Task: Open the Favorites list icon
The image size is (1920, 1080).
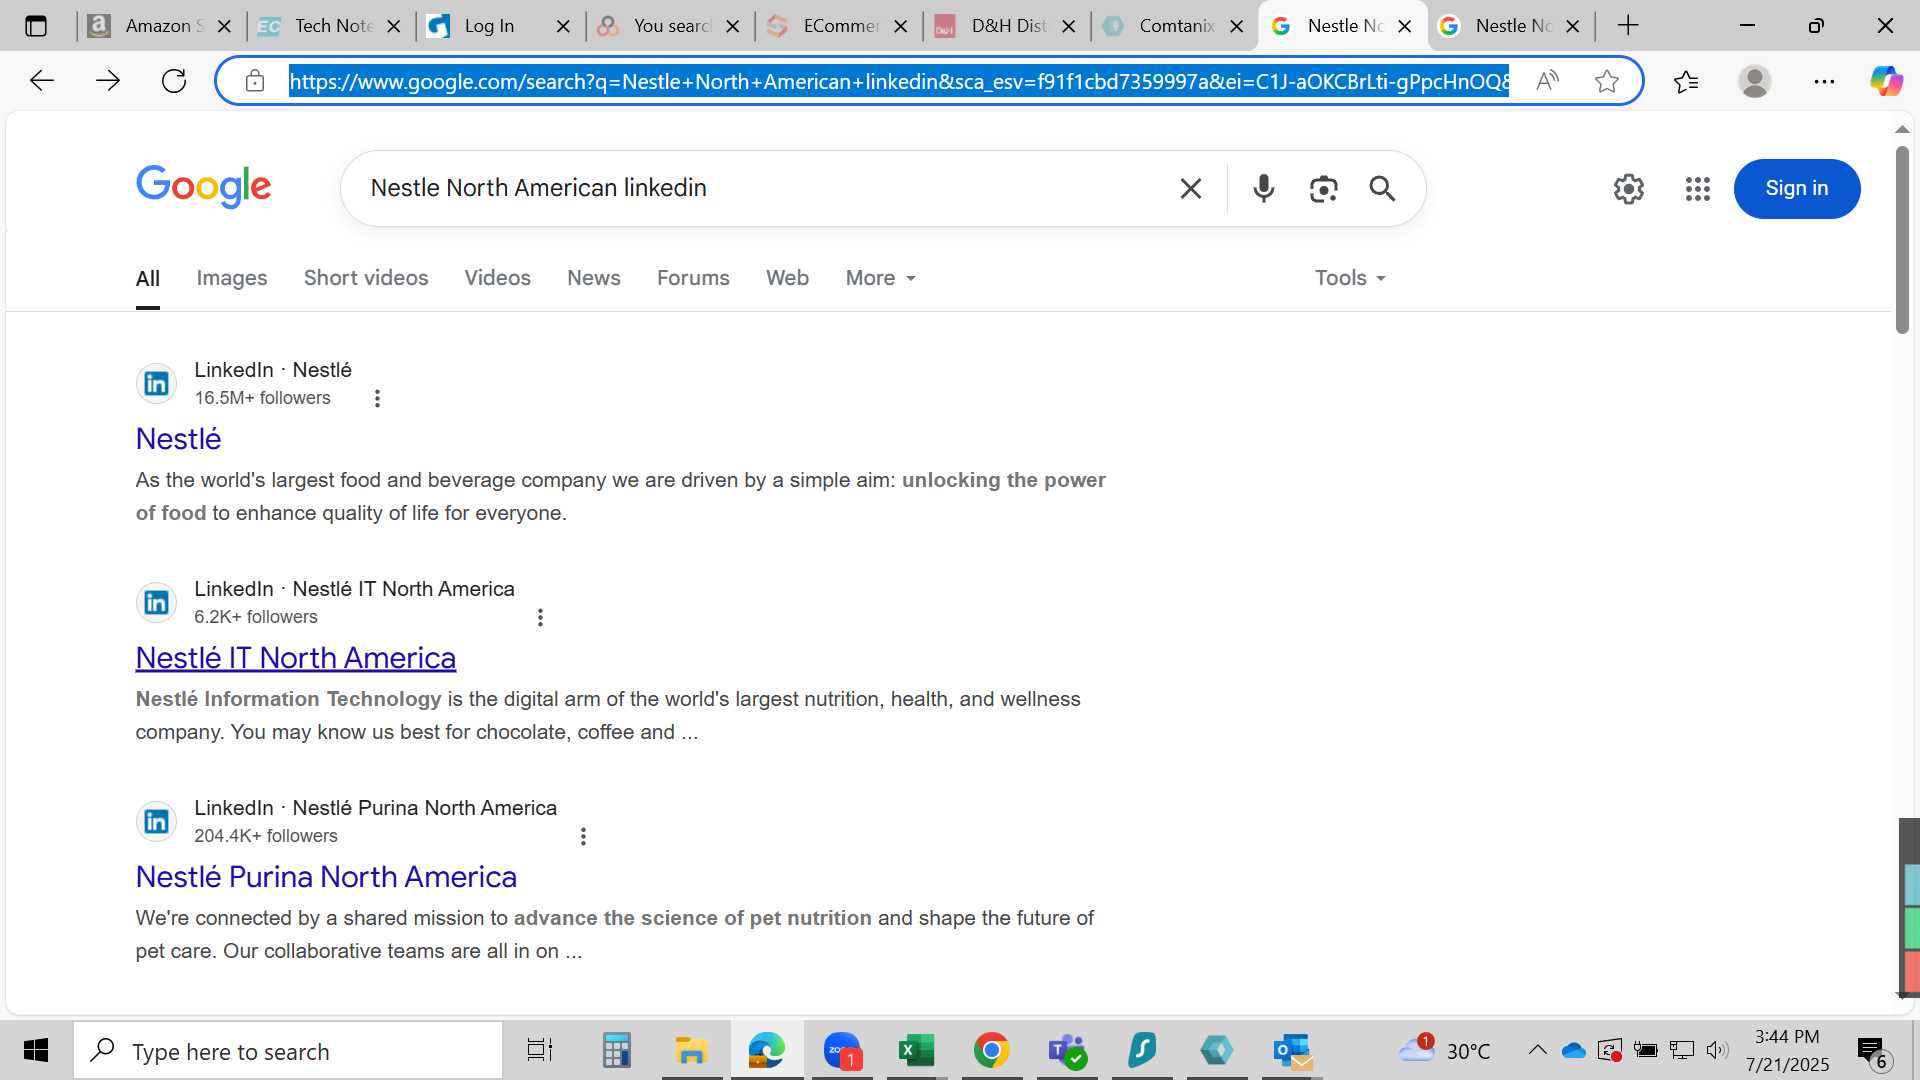Action: (x=1686, y=81)
